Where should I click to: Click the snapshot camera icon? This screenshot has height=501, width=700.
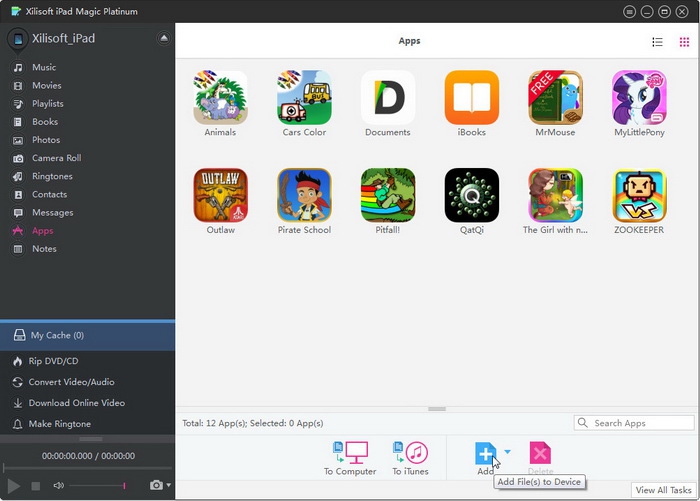tap(156, 485)
